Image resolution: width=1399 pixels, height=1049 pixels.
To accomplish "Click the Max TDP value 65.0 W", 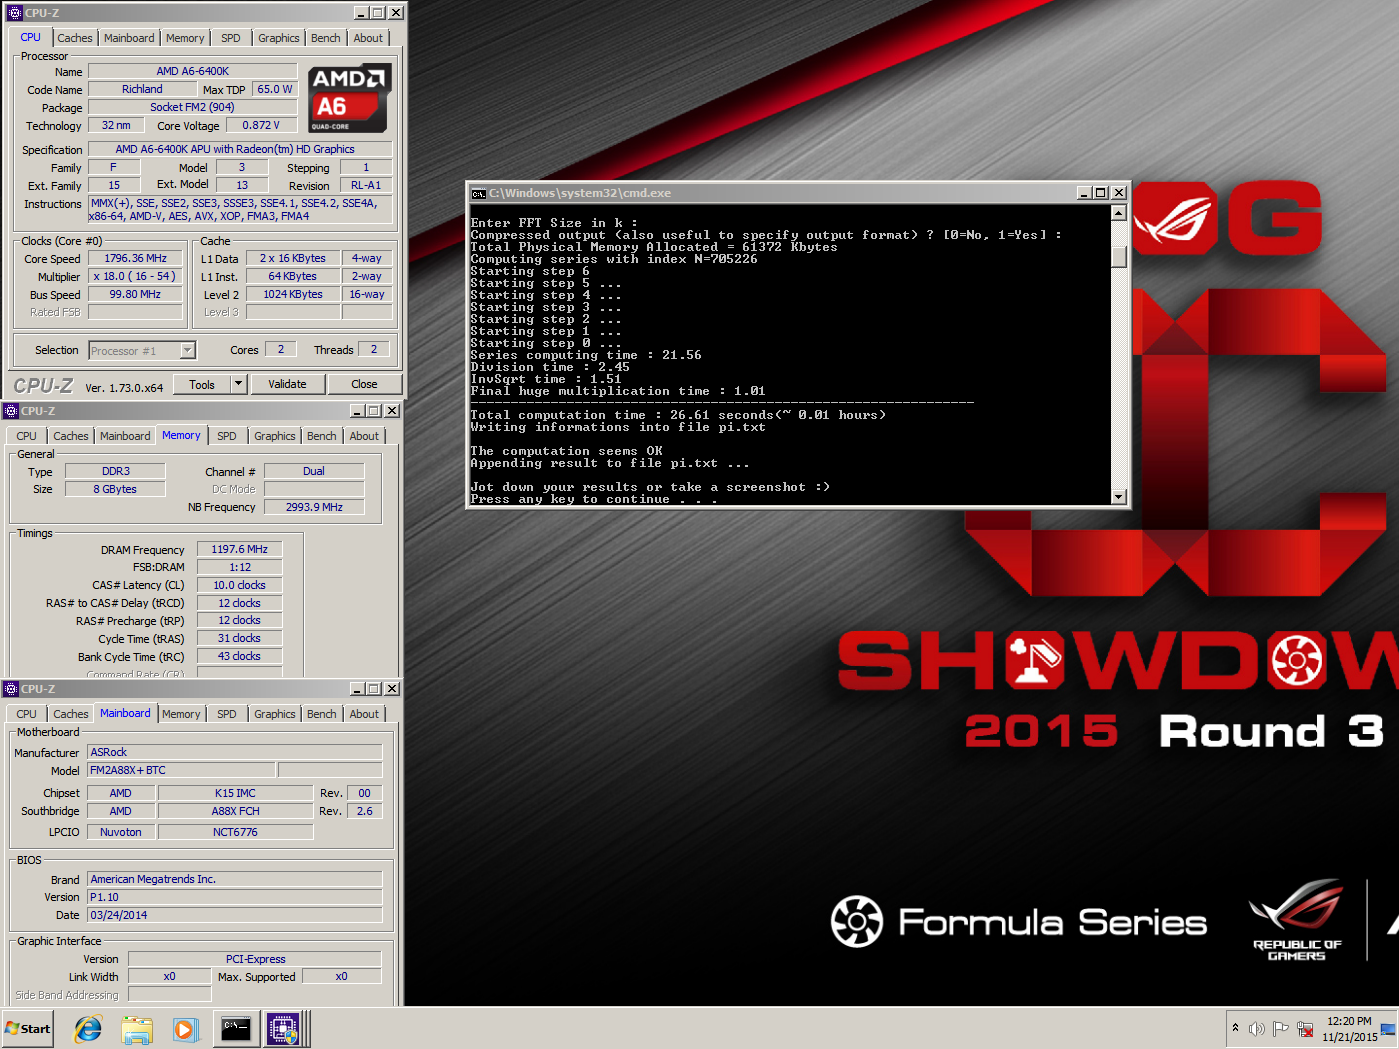I will tap(275, 89).
